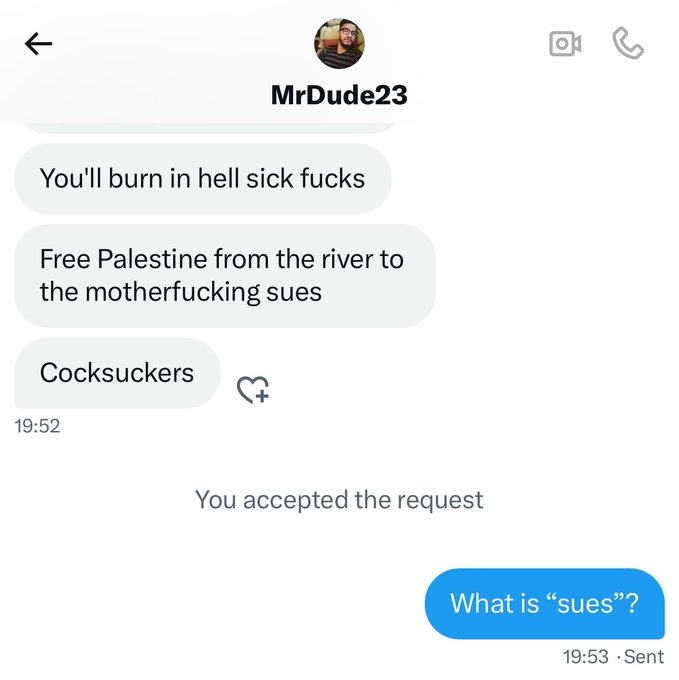Open the MrDude23 username profile link
This screenshot has height=680, width=679.
[x=339, y=95]
